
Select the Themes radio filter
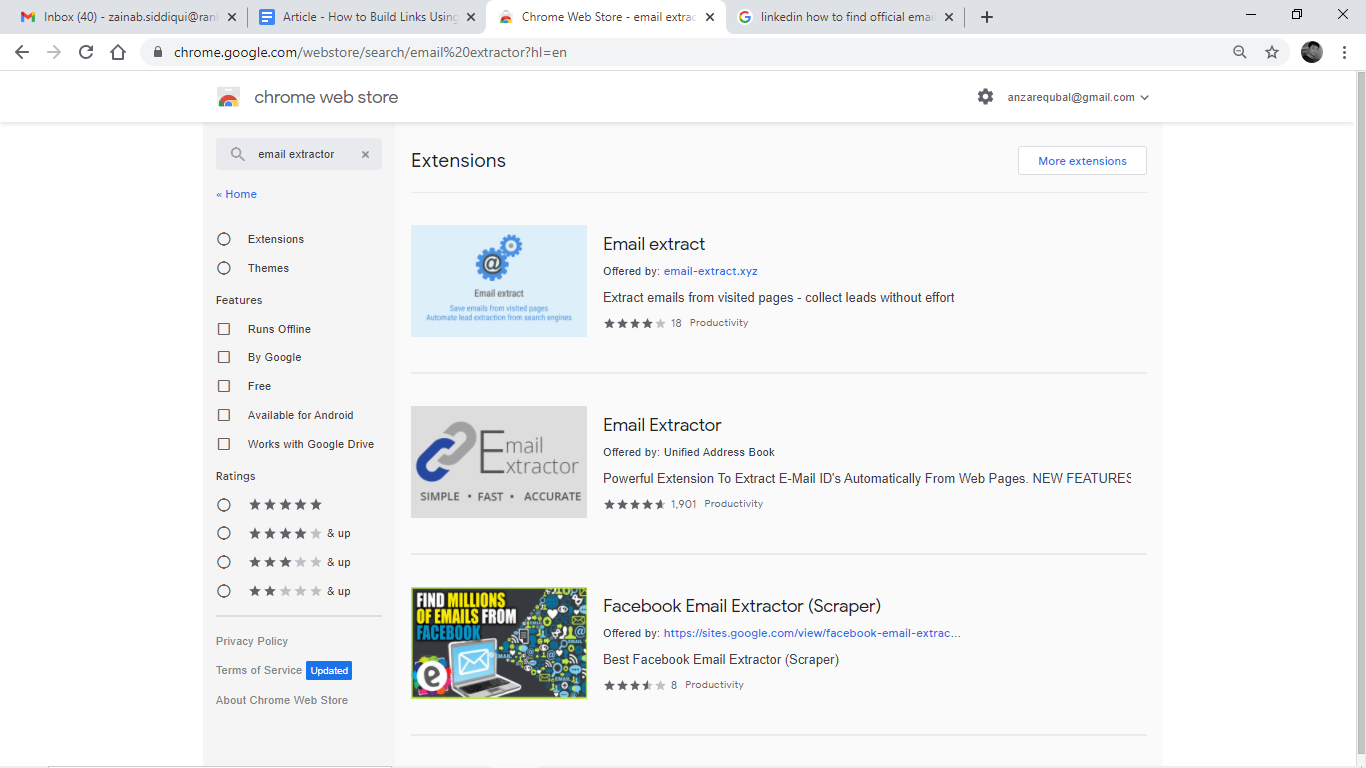224,268
